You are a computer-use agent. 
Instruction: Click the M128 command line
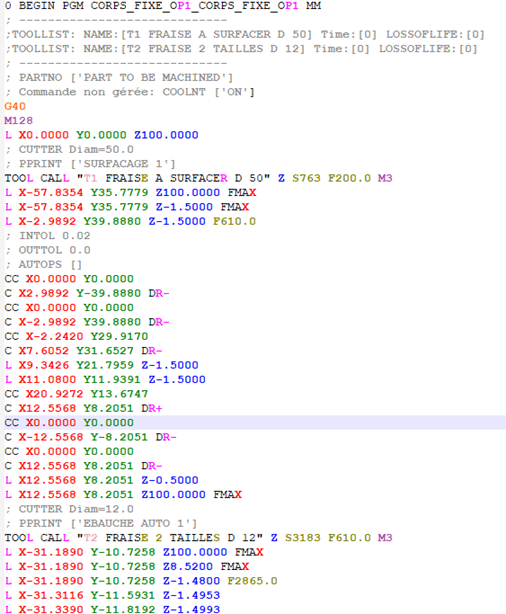[19, 121]
